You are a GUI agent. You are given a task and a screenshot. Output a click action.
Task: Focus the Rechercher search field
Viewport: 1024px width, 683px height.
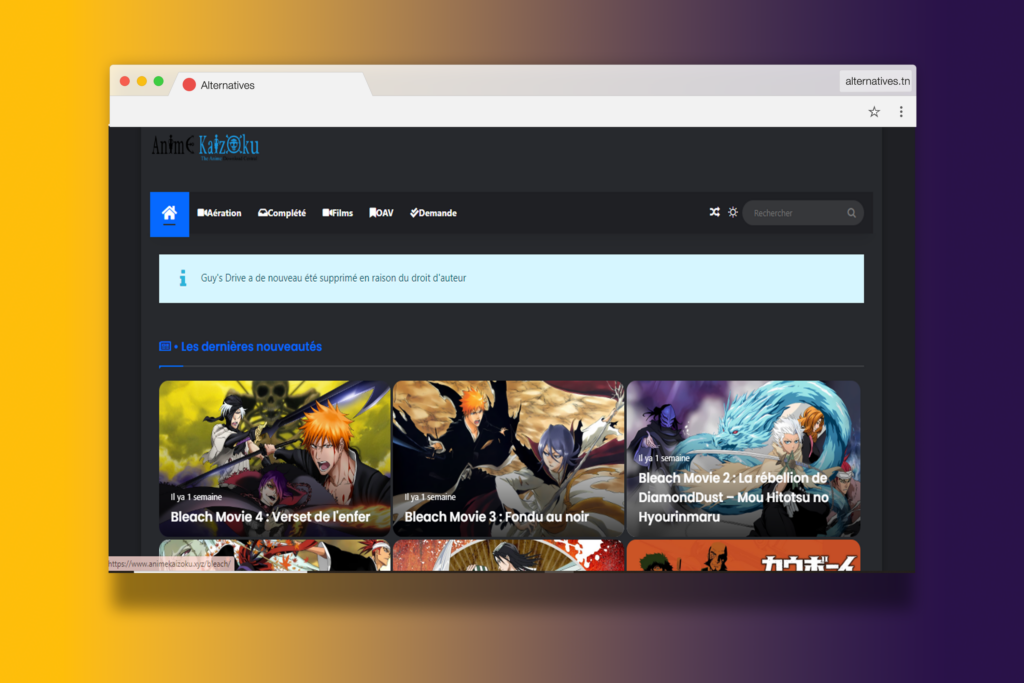point(803,213)
